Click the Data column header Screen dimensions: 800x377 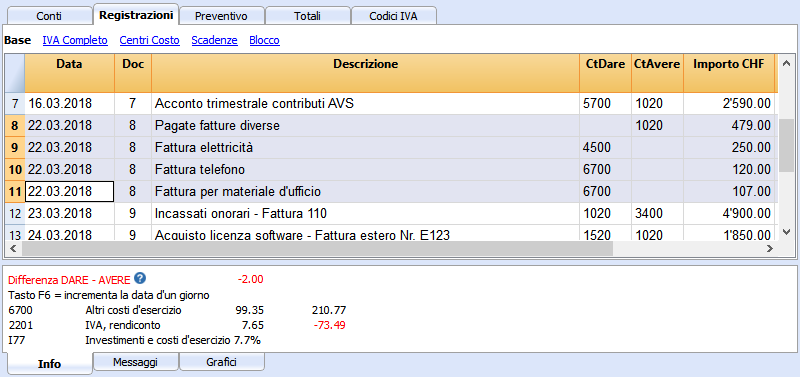click(69, 72)
